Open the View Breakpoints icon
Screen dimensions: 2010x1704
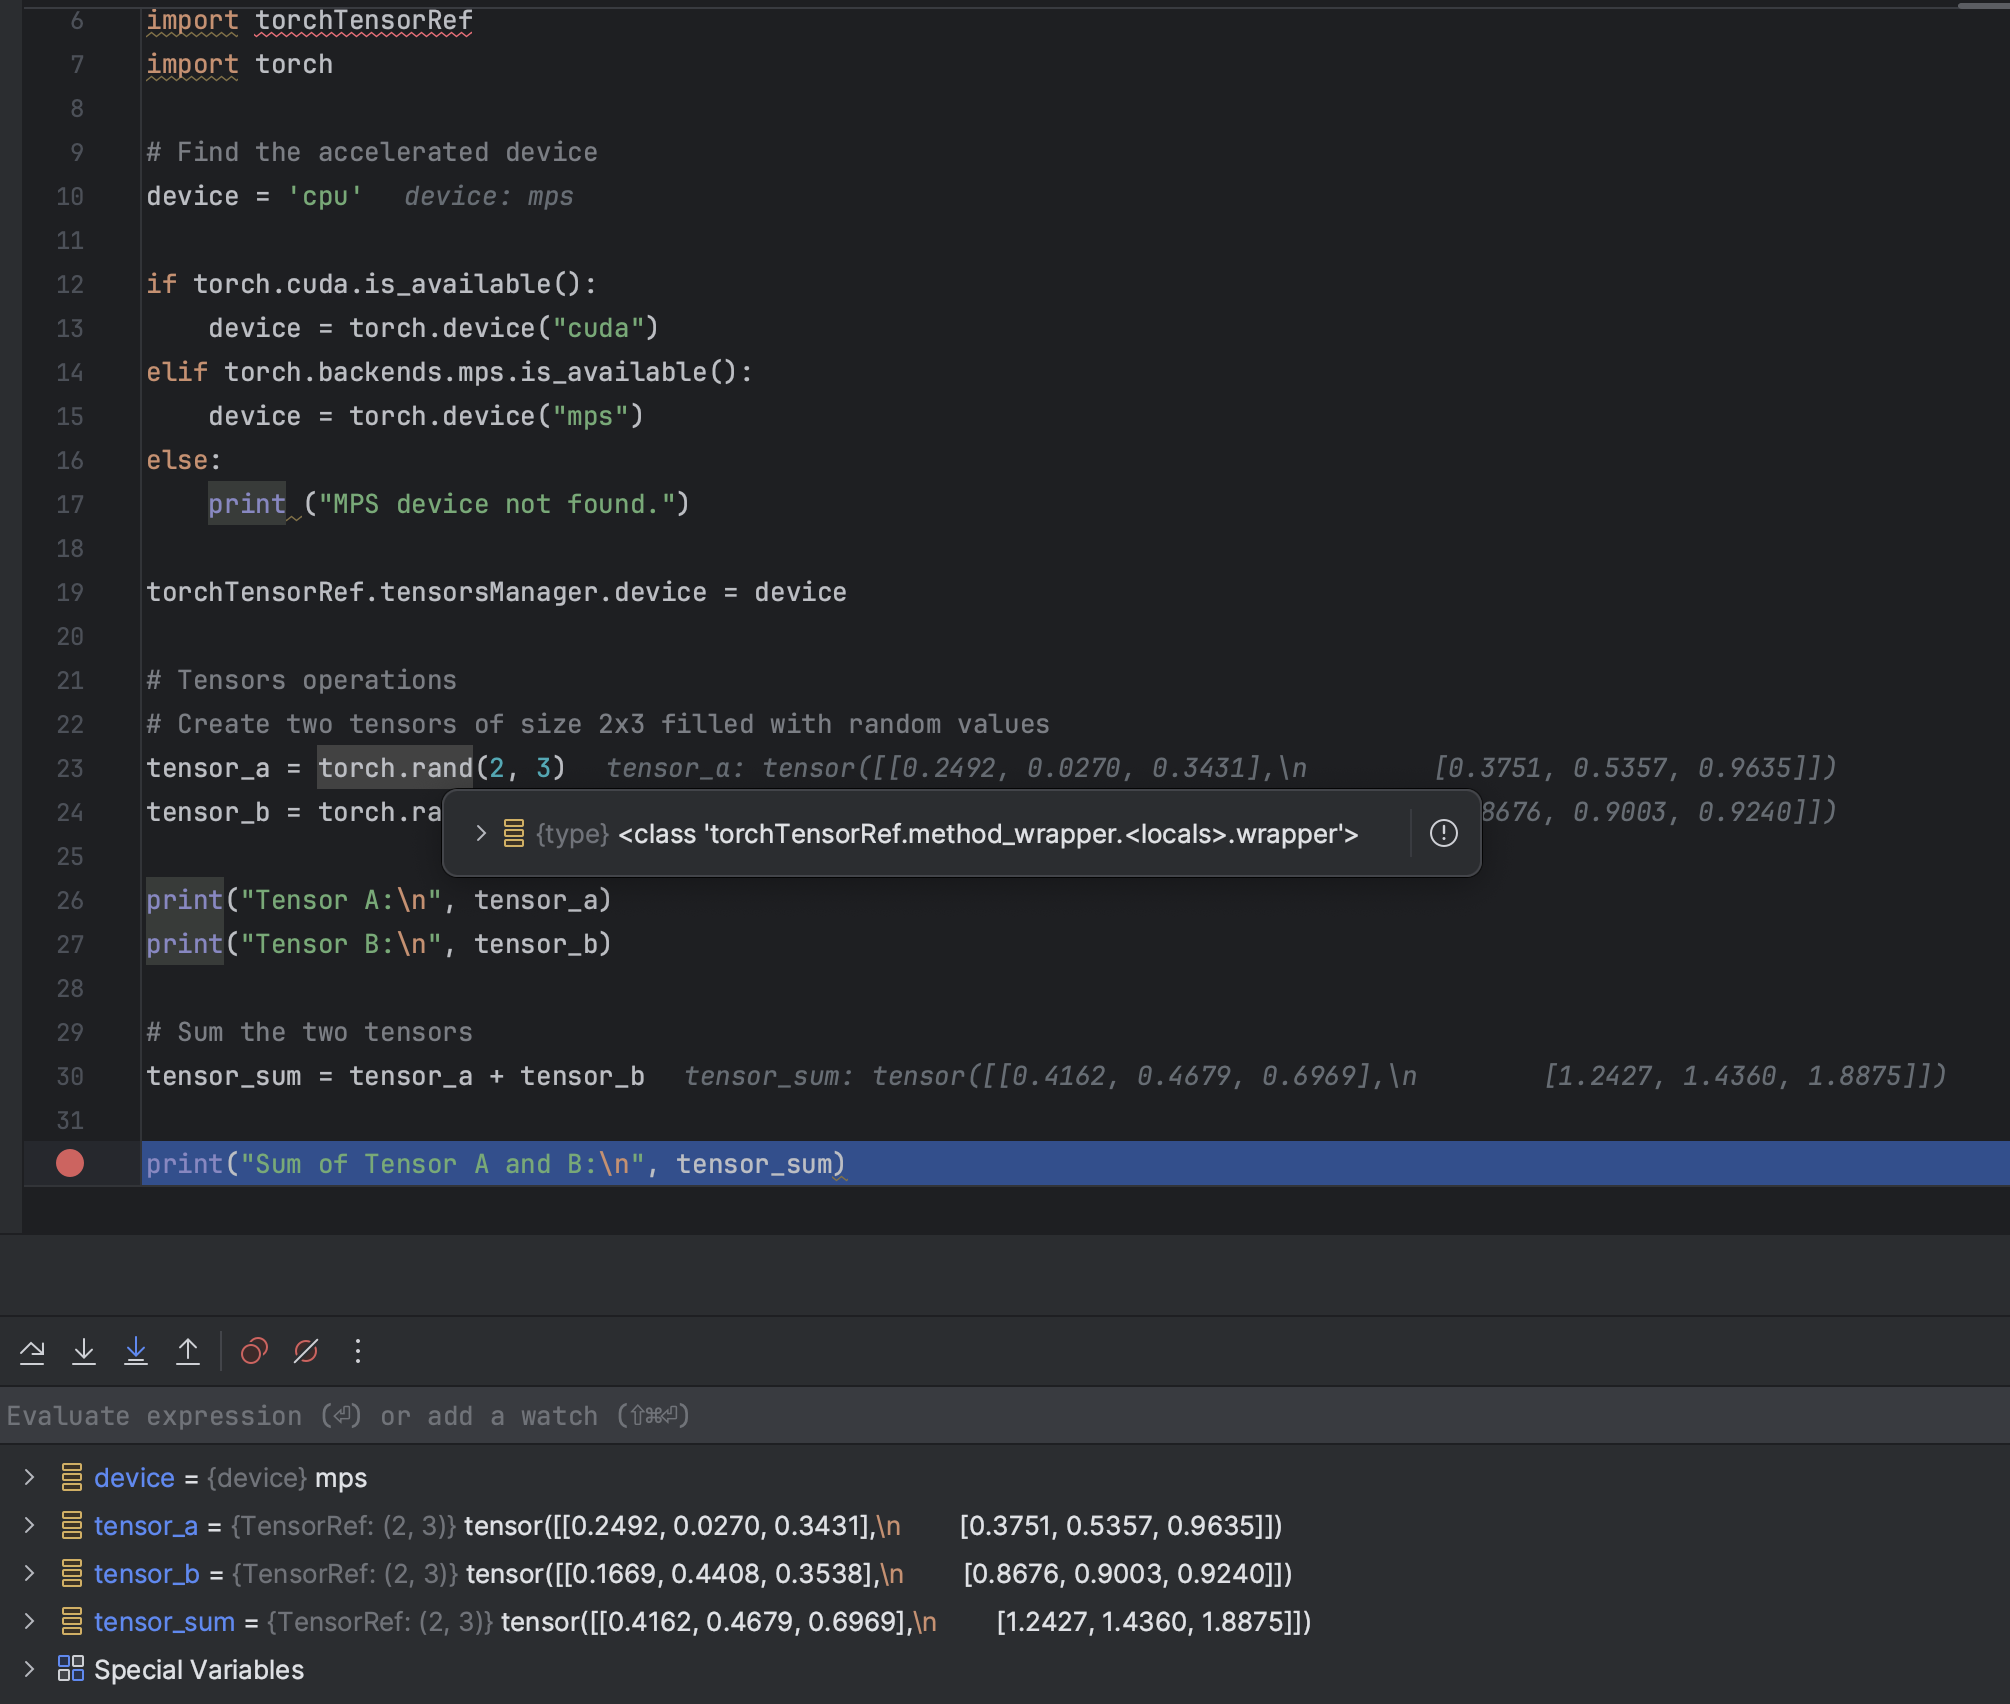(x=254, y=1352)
